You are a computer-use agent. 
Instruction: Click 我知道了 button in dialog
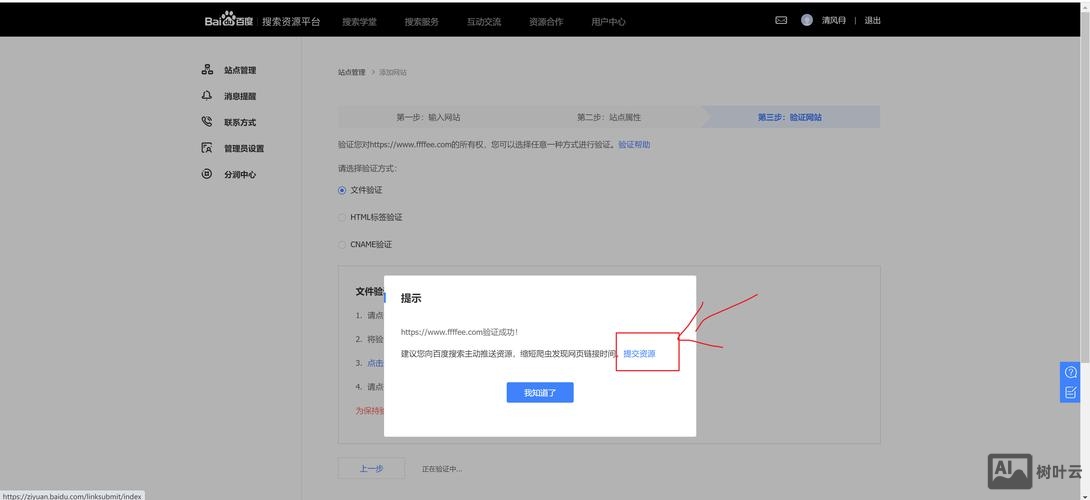click(540, 392)
